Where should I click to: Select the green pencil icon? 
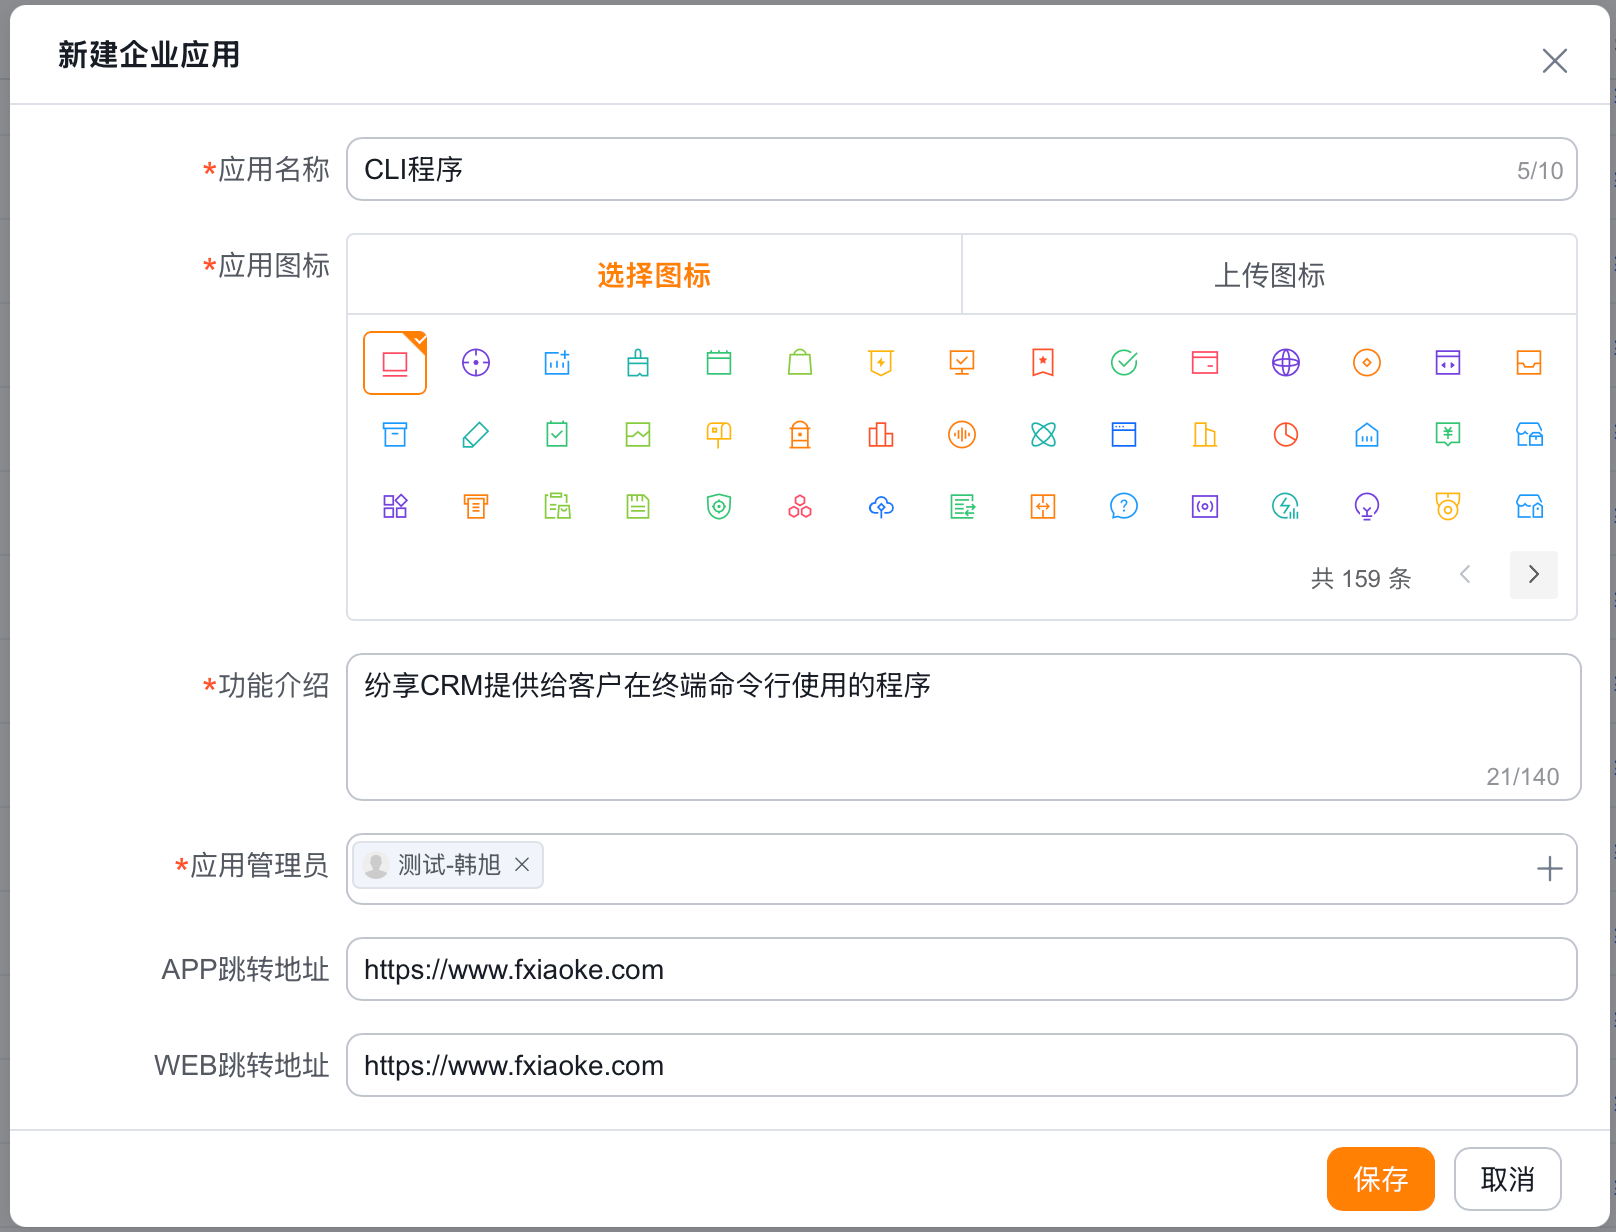476,434
